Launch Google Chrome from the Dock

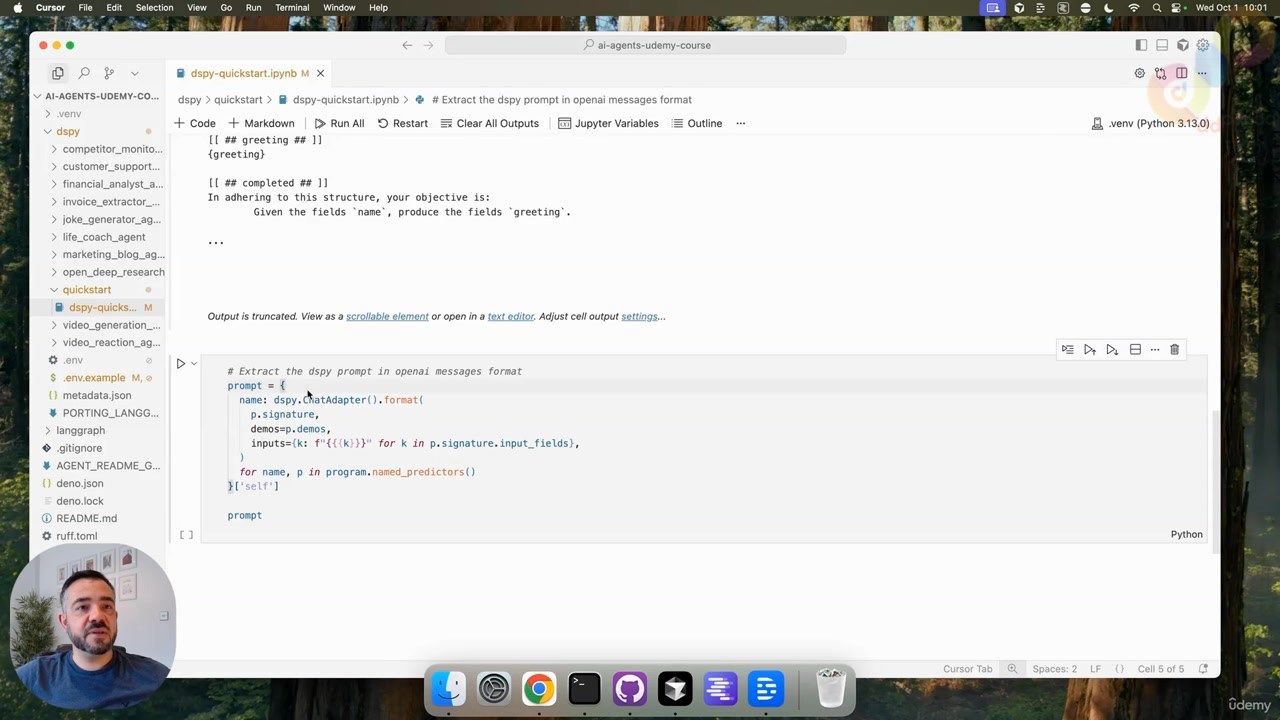coord(539,689)
